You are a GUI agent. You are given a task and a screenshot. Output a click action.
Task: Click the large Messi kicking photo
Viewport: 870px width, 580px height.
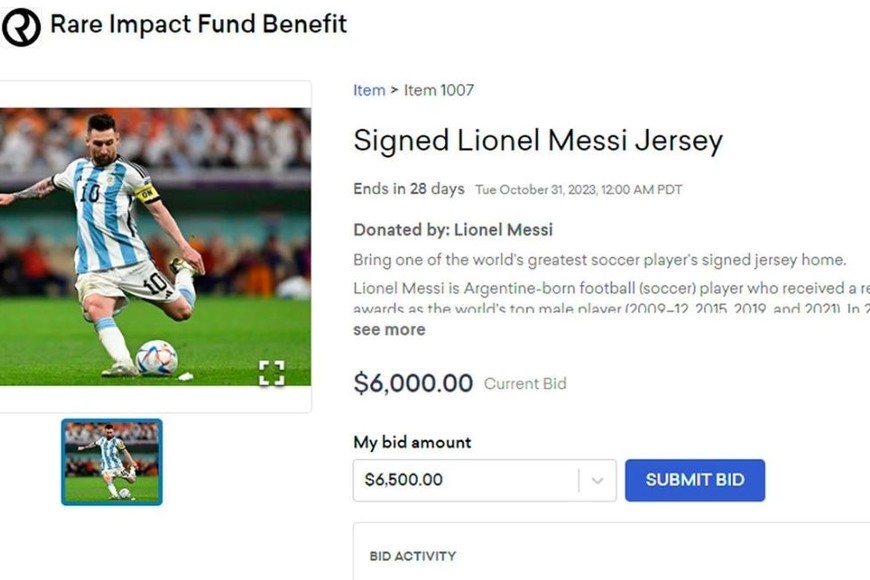[x=150, y=245]
